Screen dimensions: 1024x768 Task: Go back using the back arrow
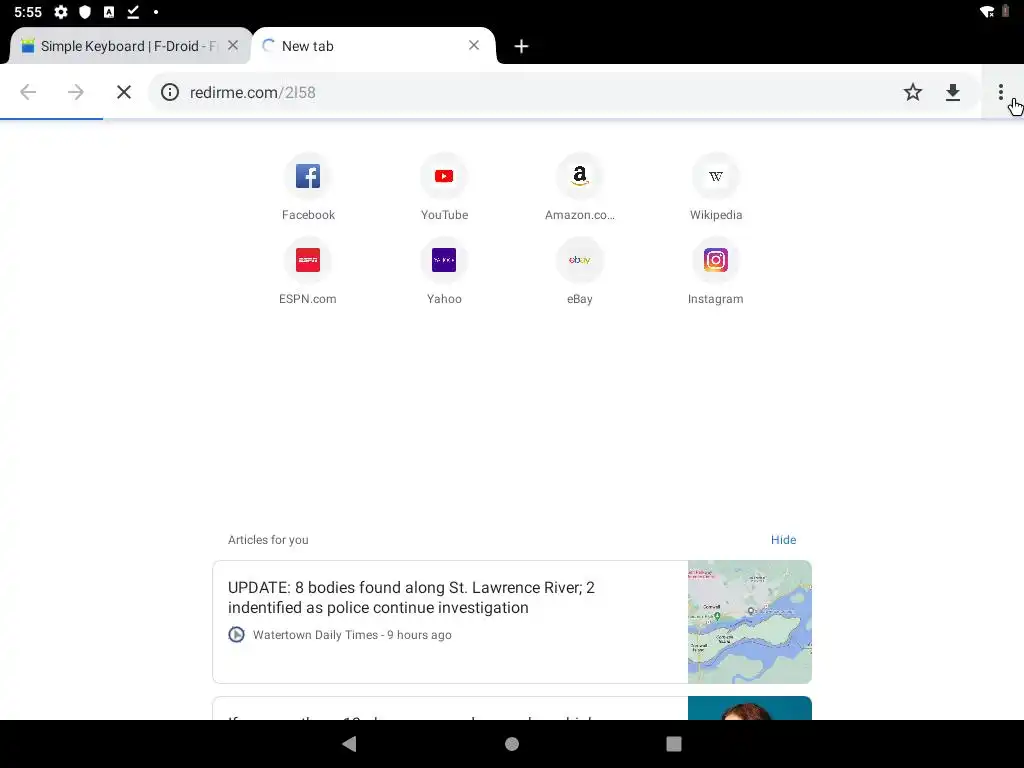pos(28,92)
